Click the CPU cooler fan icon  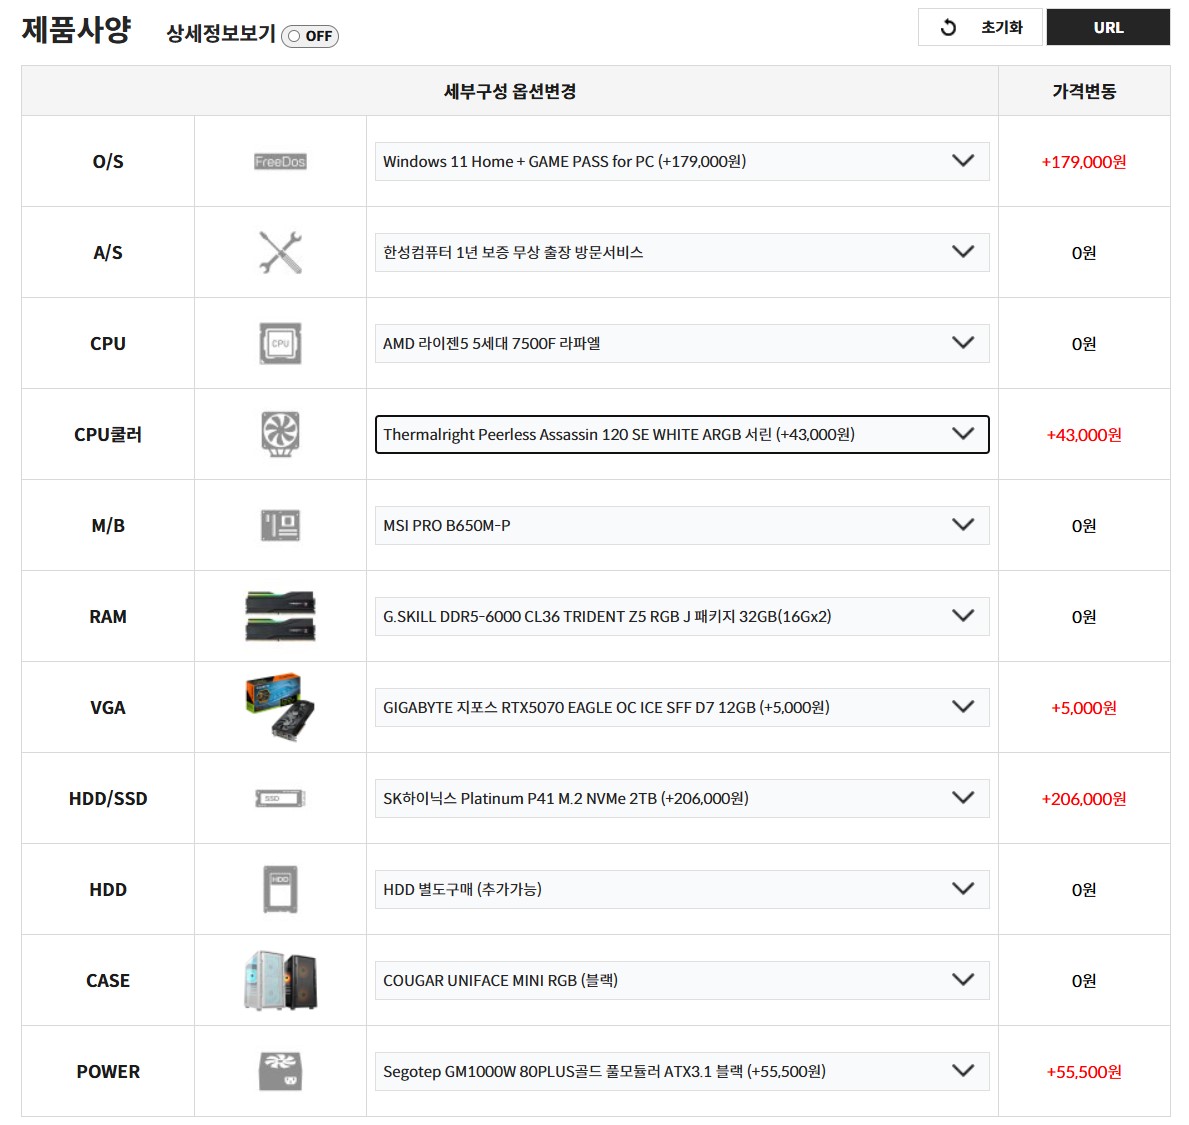[280, 434]
